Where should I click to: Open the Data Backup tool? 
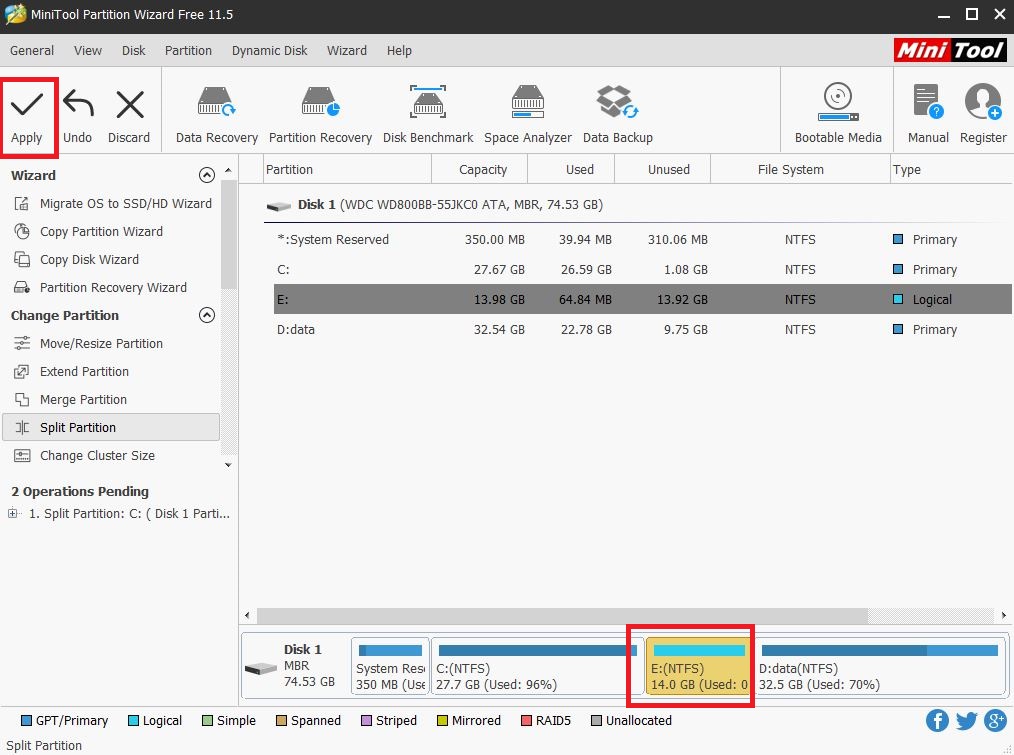pyautogui.click(x=618, y=115)
